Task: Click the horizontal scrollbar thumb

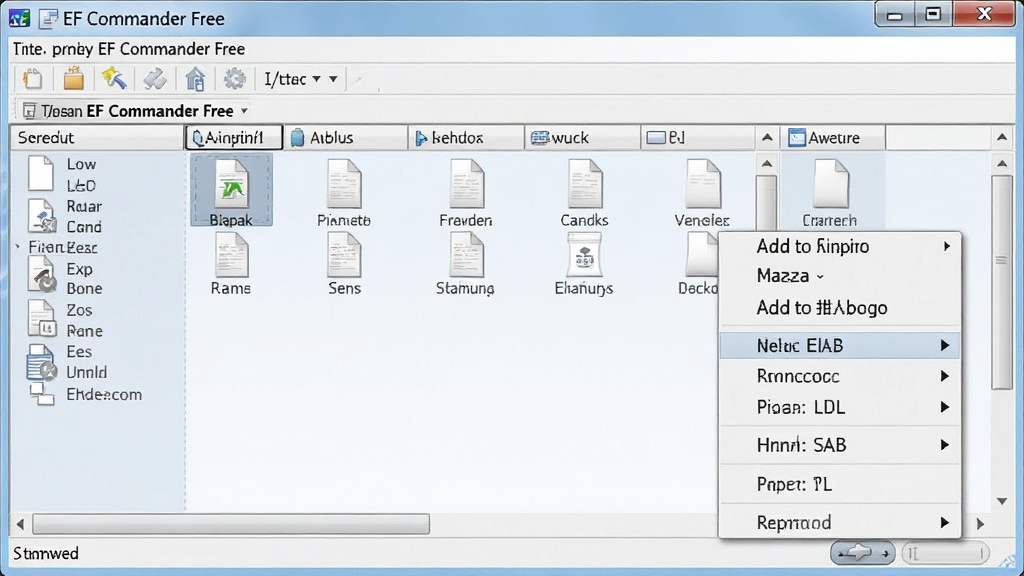Action: 231,524
